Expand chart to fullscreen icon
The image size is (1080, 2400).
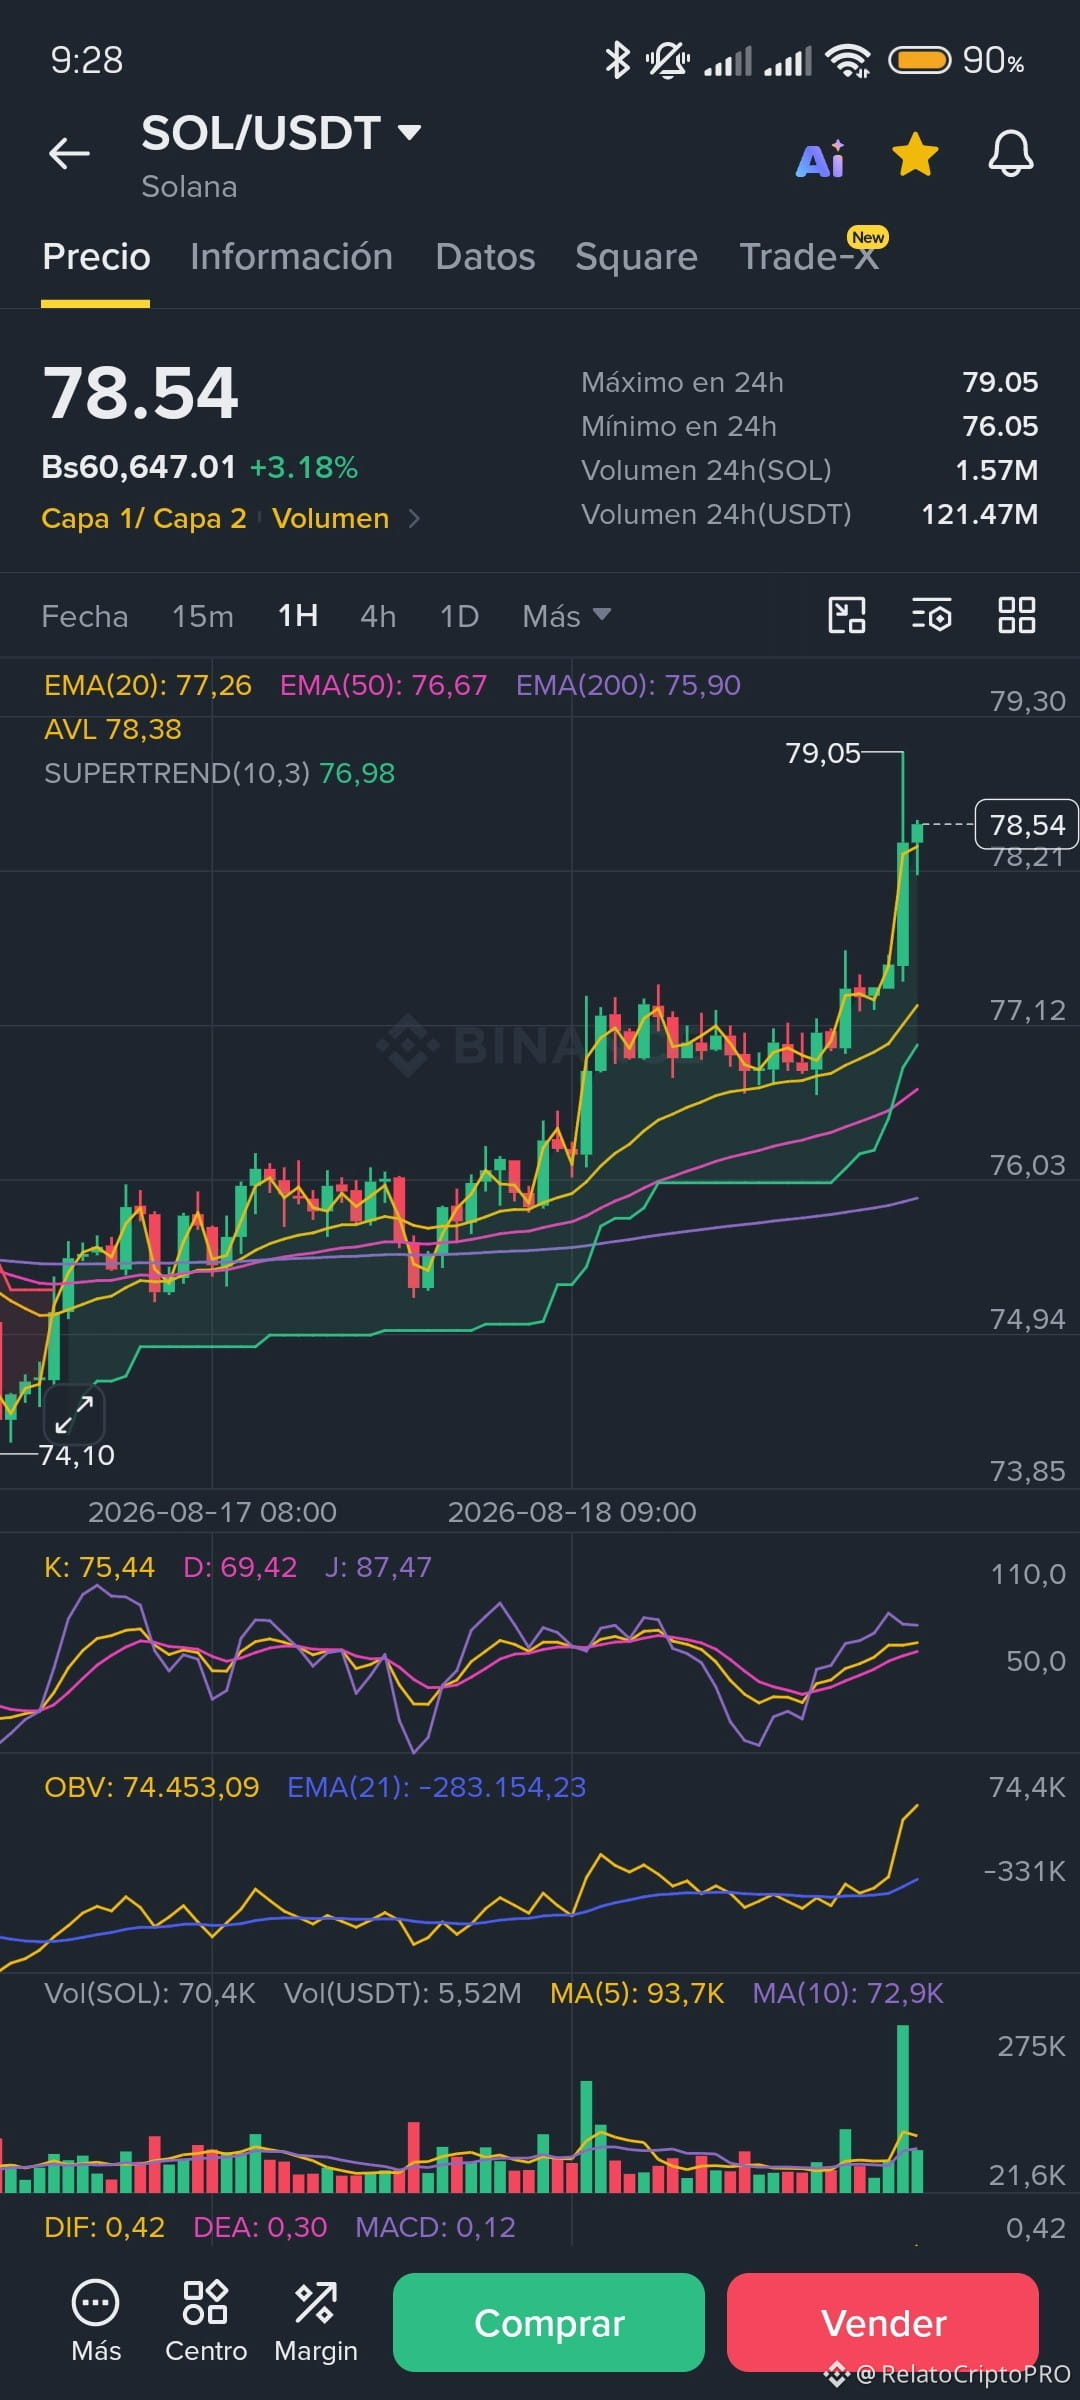tap(75, 1414)
